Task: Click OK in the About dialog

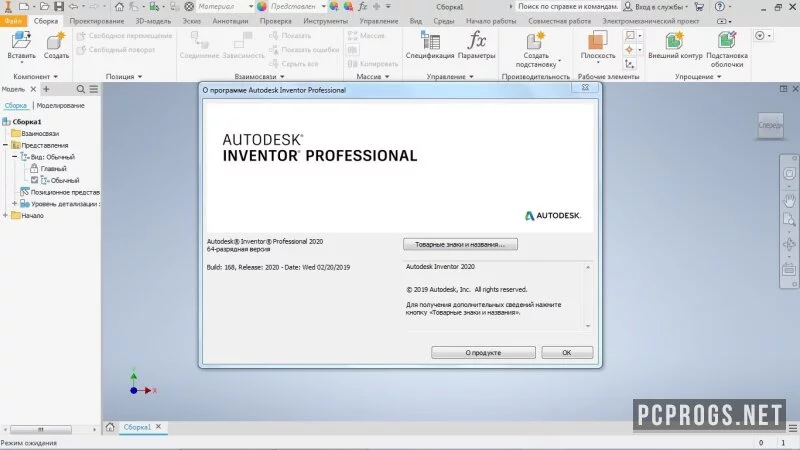Action: click(567, 353)
